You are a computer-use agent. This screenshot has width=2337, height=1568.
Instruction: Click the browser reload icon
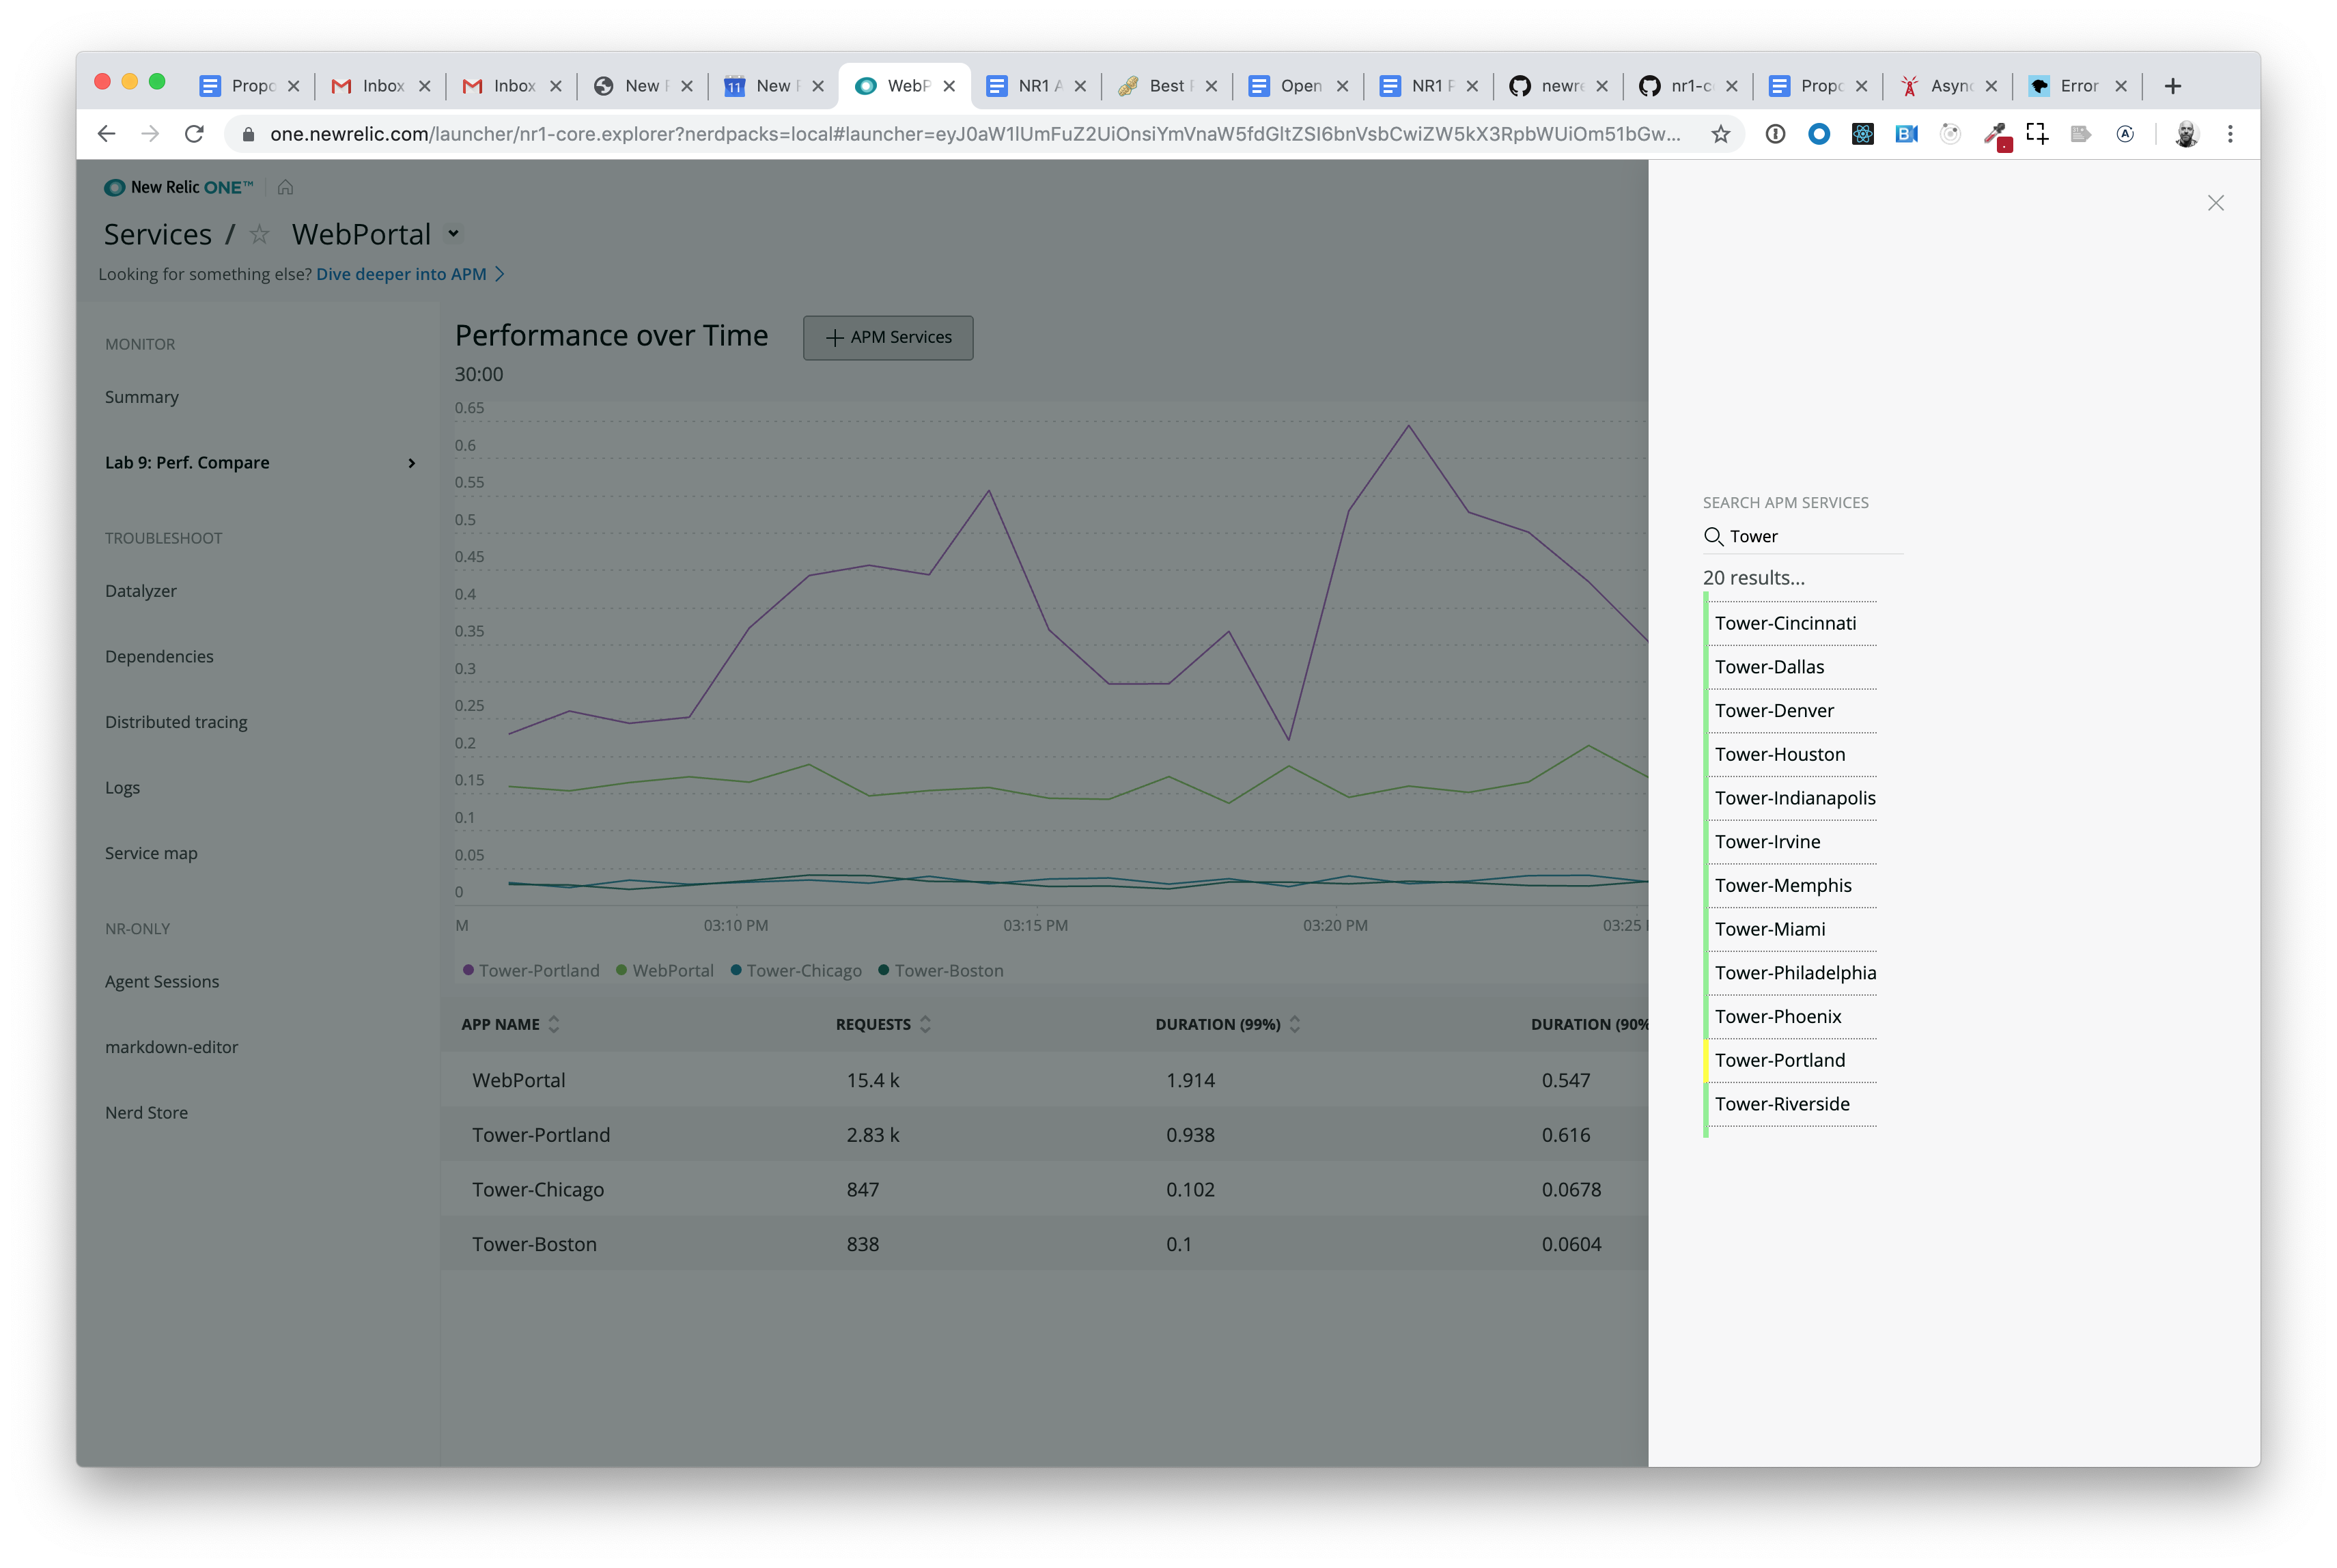click(194, 134)
